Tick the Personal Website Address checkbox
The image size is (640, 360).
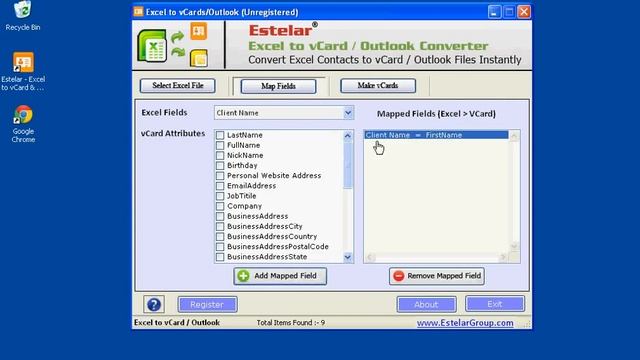click(220, 176)
